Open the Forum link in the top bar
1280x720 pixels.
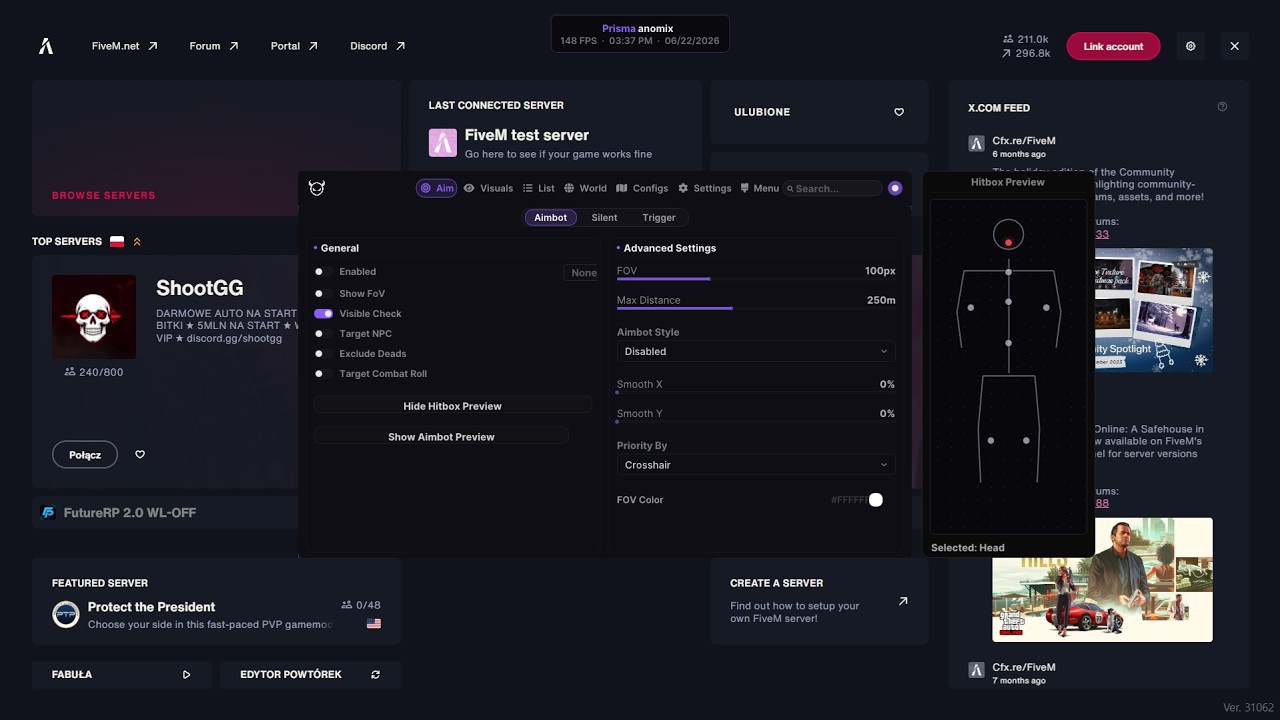point(214,46)
